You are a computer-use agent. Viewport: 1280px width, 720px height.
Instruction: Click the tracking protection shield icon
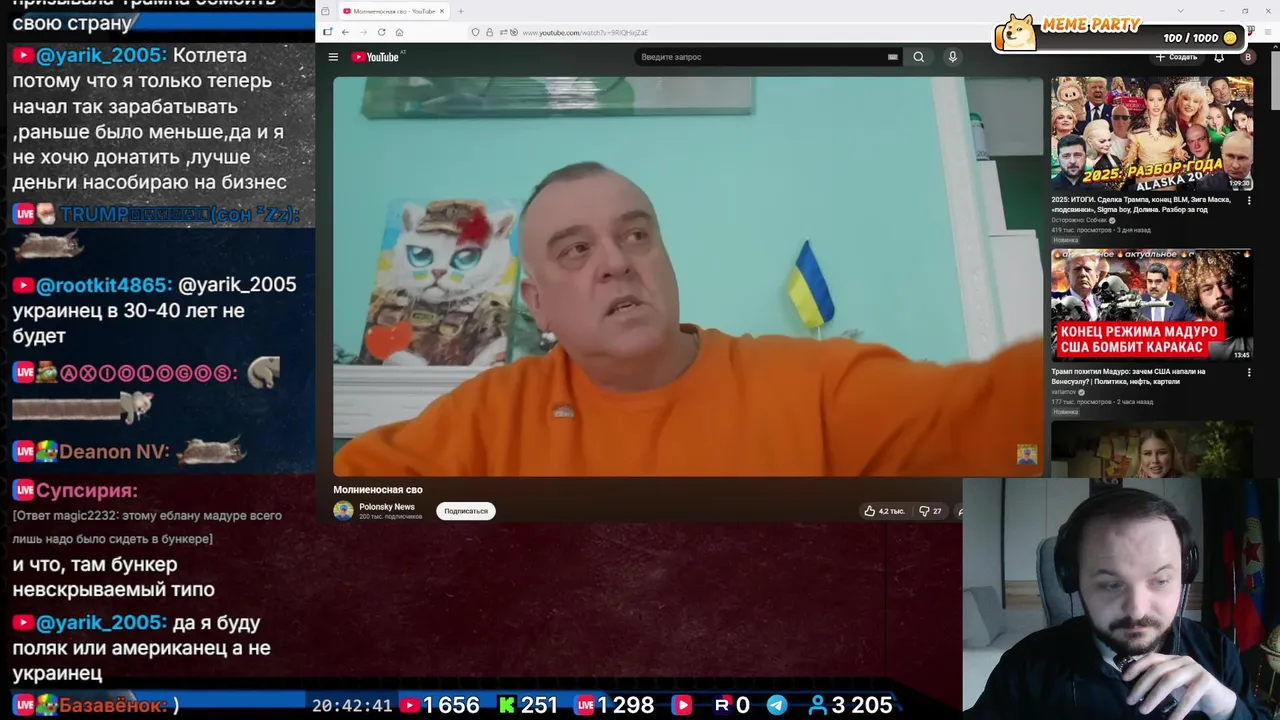point(476,32)
